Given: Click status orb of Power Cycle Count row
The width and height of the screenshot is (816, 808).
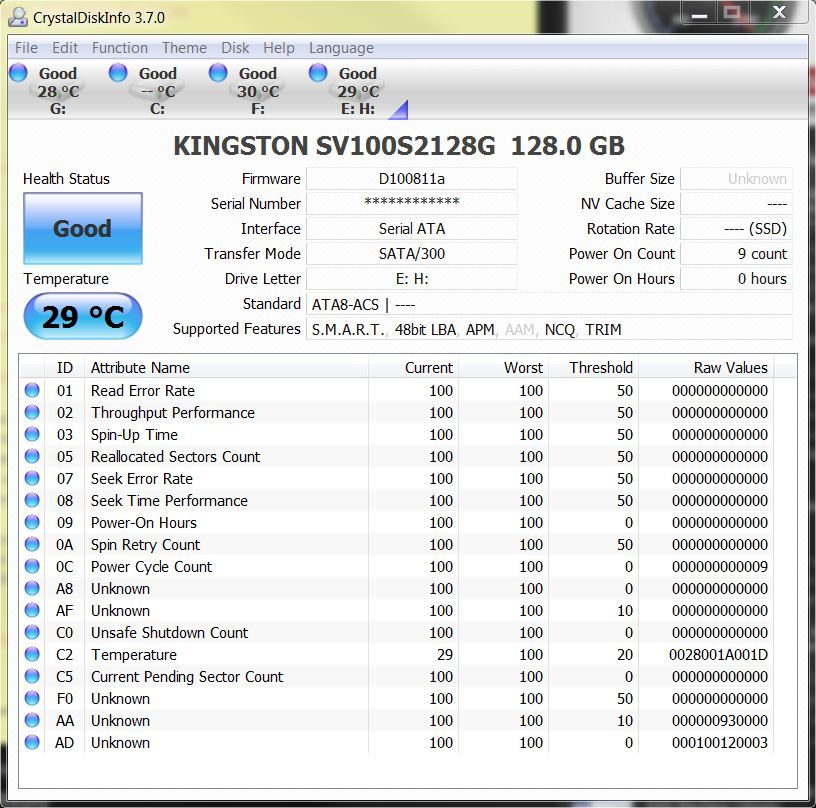Looking at the screenshot, I should tap(32, 566).
